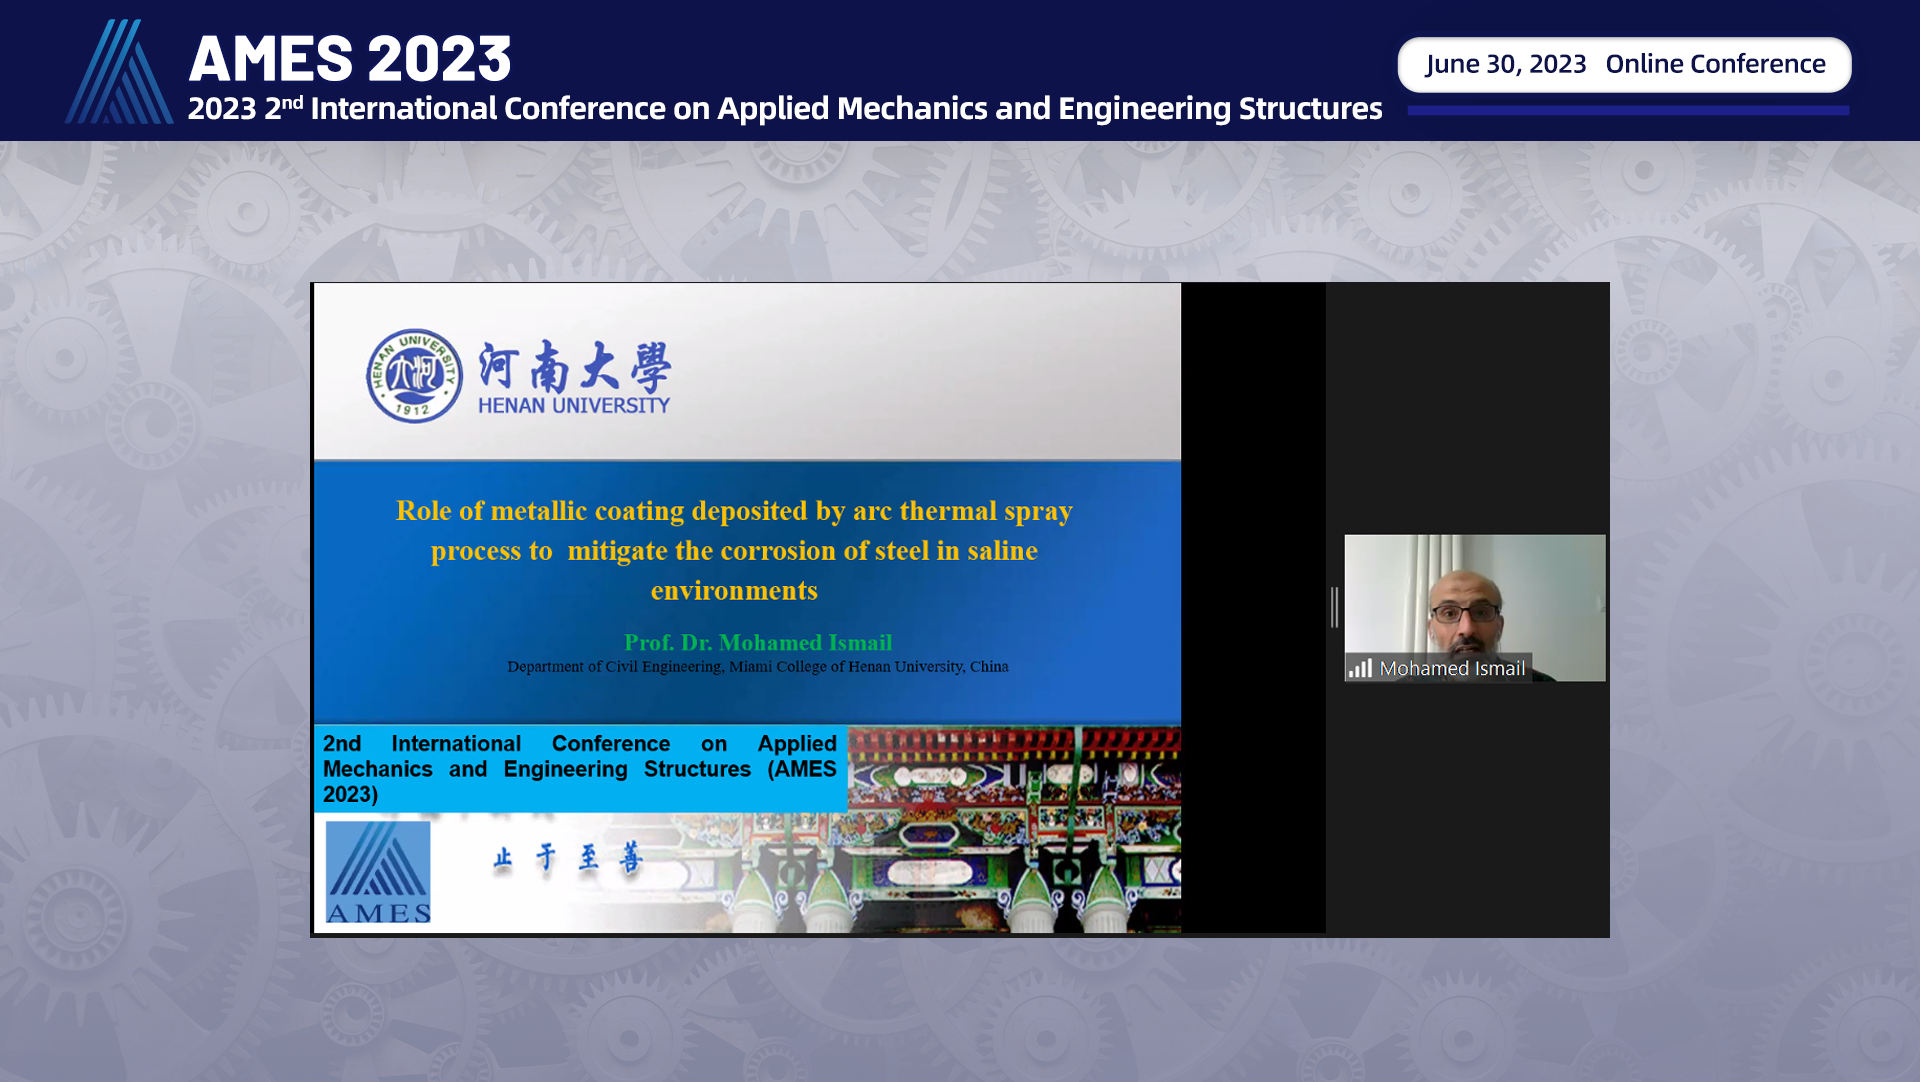Viewport: 1920px width, 1082px height.
Task: Click the full conference title below the AMES 2023 heading
Action: [x=785, y=108]
